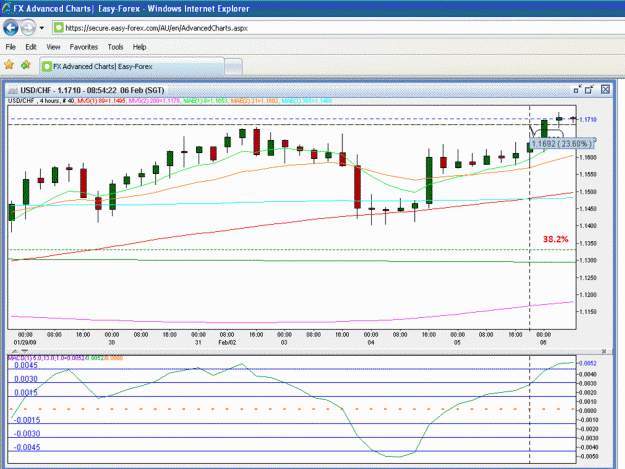This screenshot has height=469, width=625.
Task: Open a new blank browser tab
Action: 233,67
